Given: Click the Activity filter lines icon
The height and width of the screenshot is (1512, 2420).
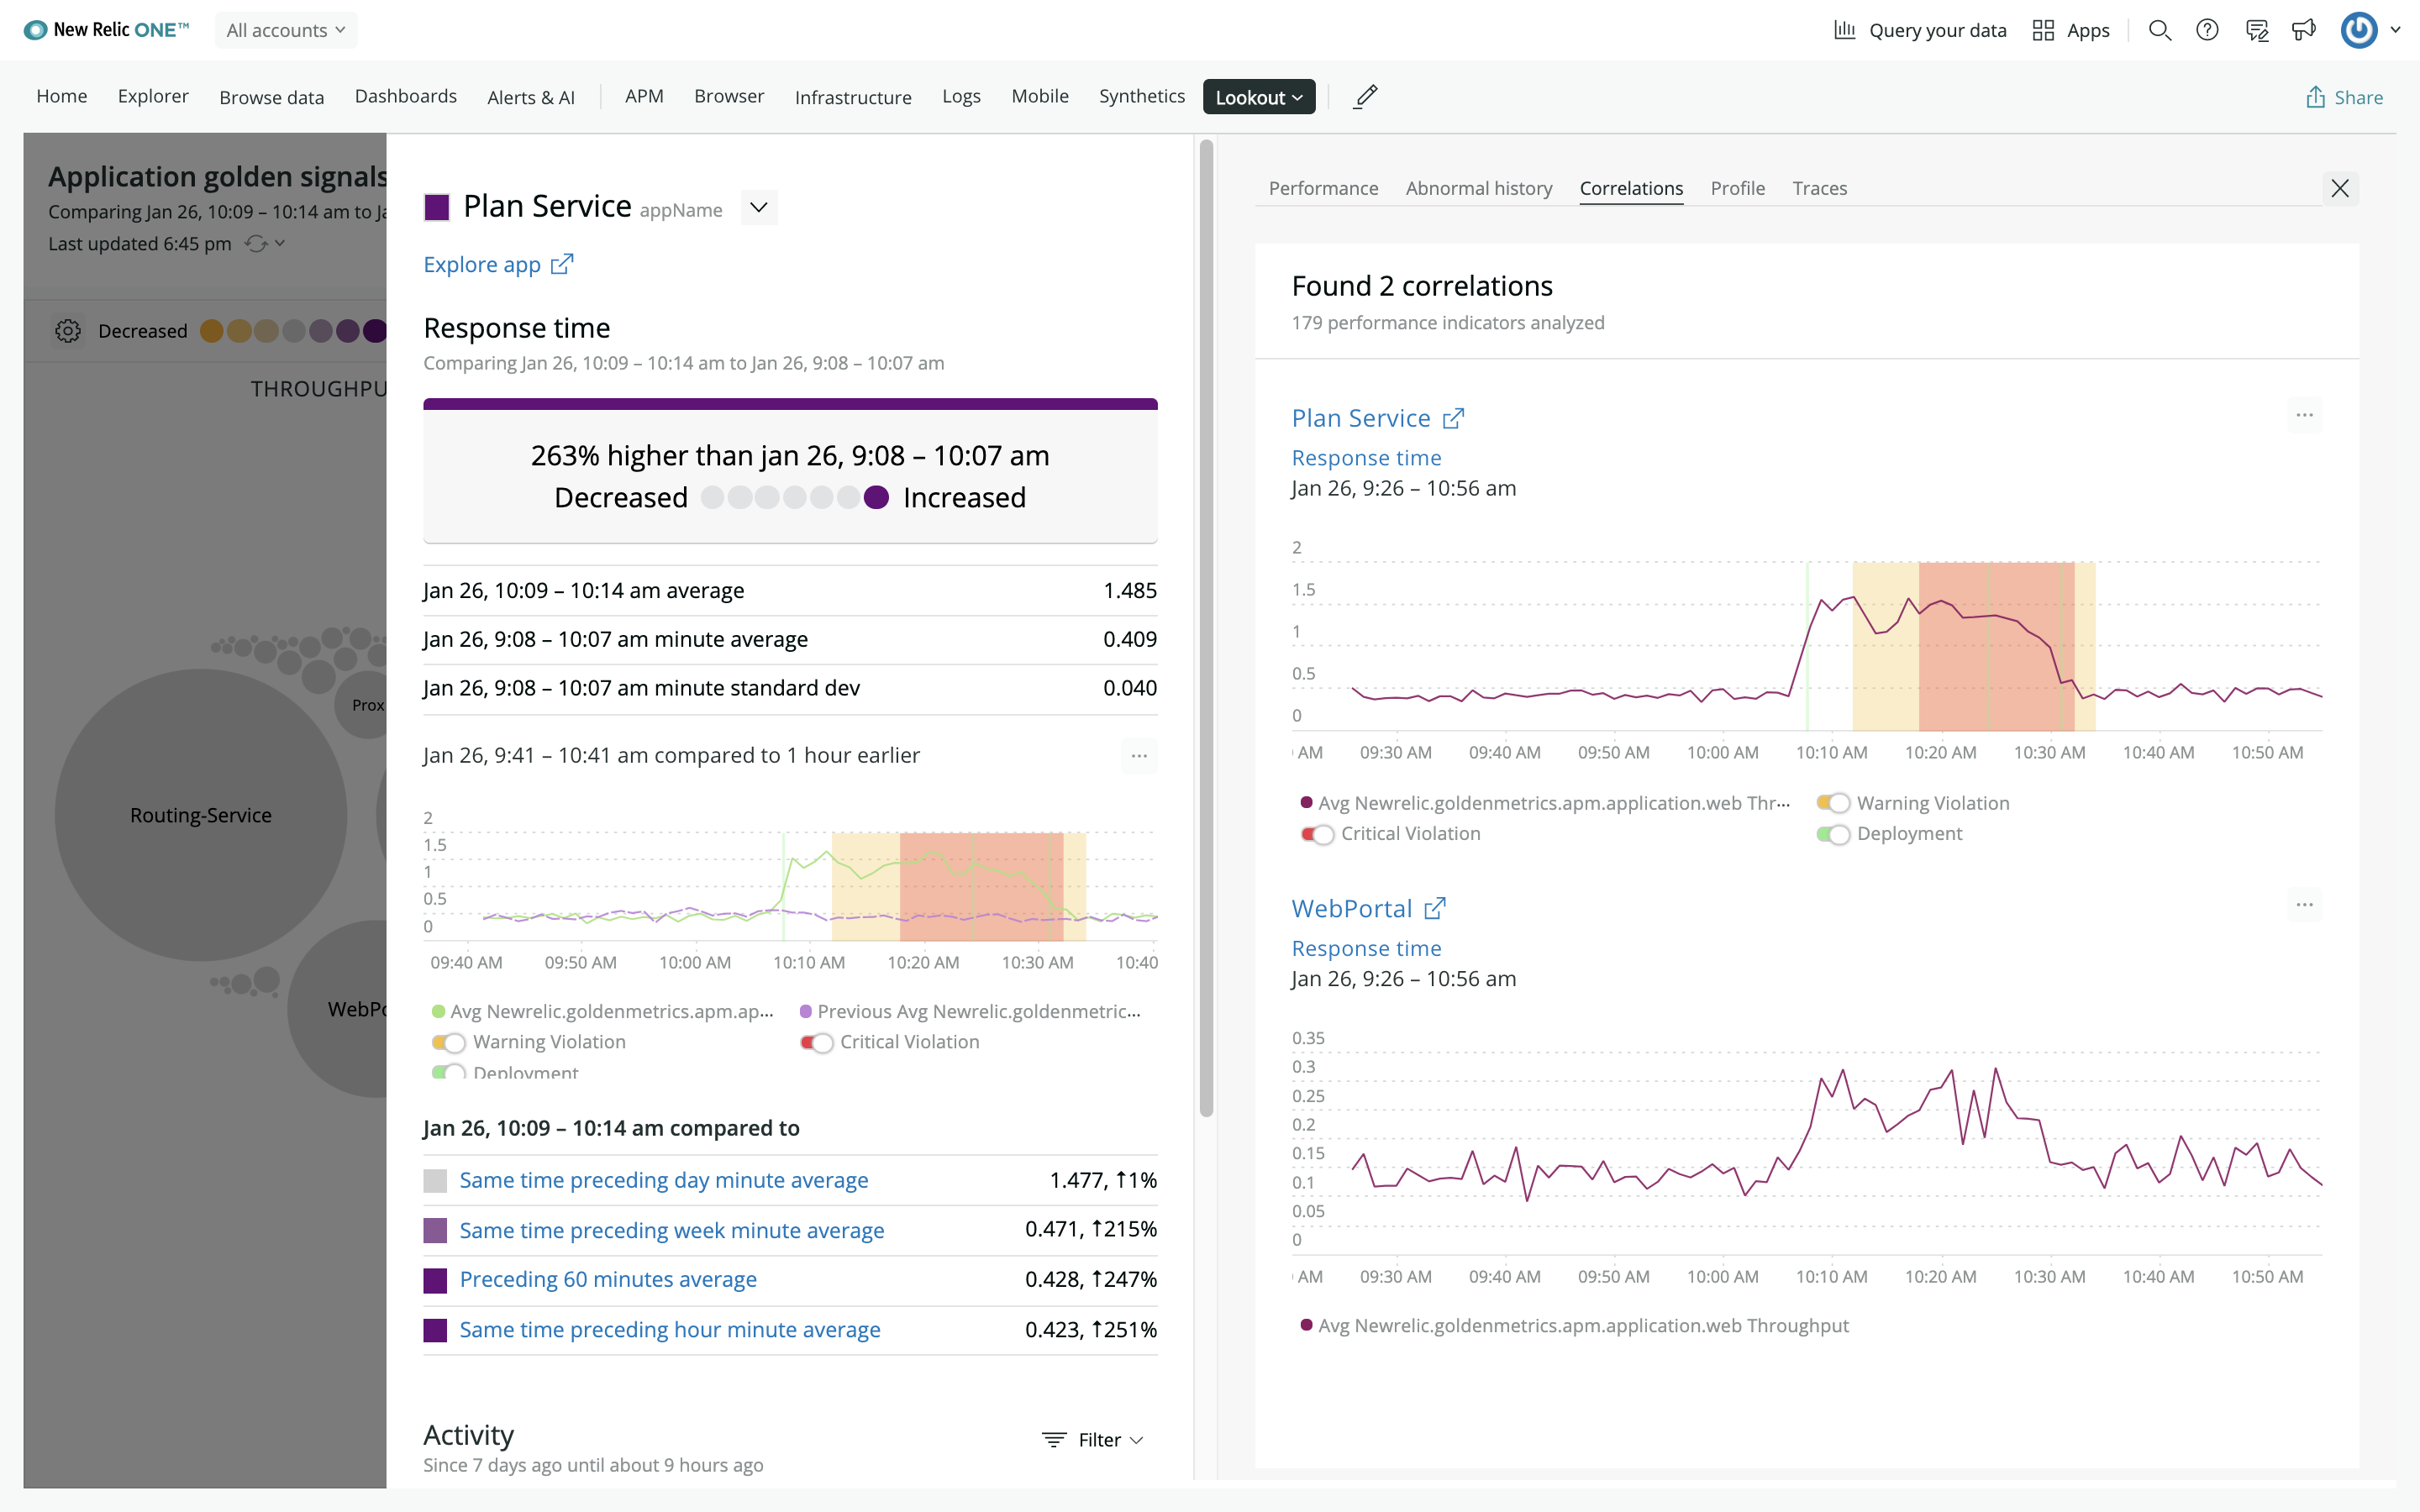Looking at the screenshot, I should click(x=1054, y=1440).
